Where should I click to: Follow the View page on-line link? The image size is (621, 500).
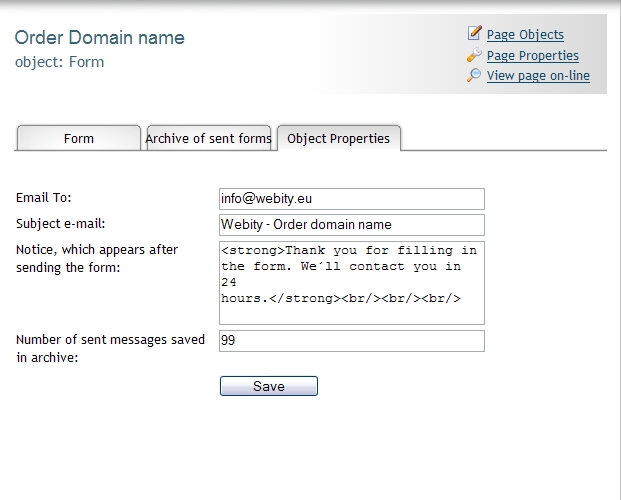[x=538, y=76]
